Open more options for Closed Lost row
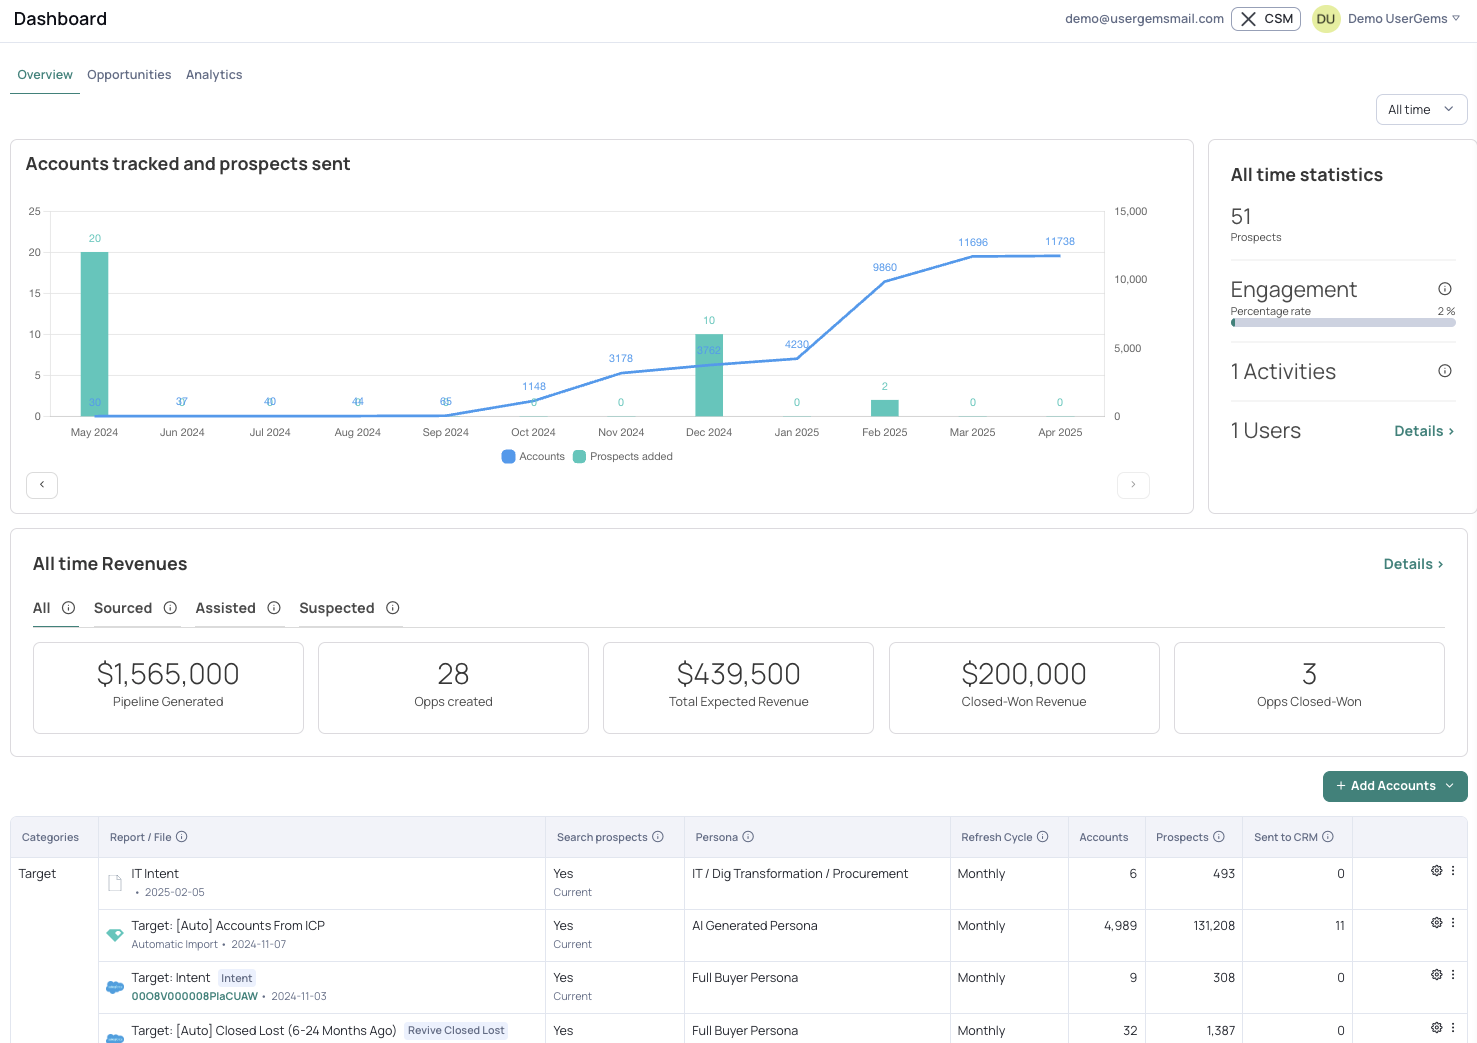The image size is (1477, 1043). pyautogui.click(x=1453, y=1028)
